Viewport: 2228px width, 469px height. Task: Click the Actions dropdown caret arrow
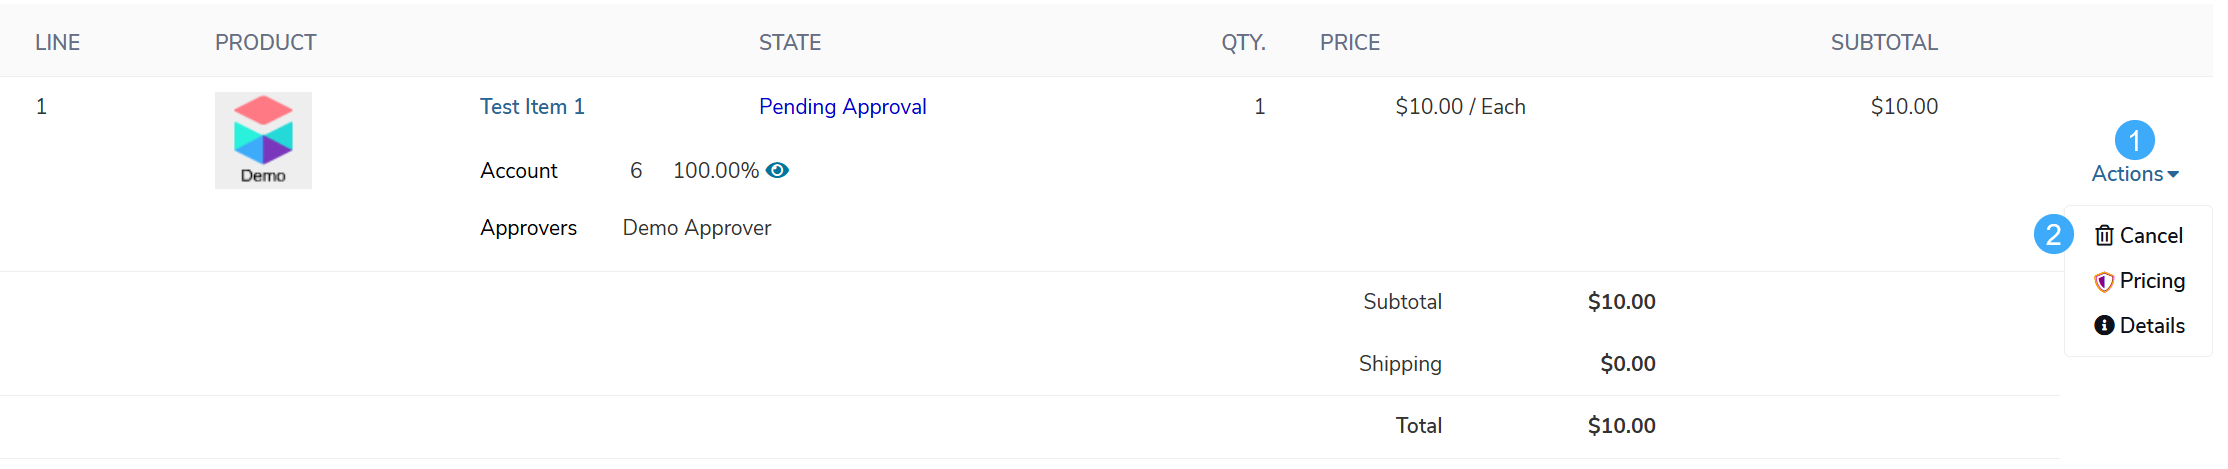[x=2173, y=175]
